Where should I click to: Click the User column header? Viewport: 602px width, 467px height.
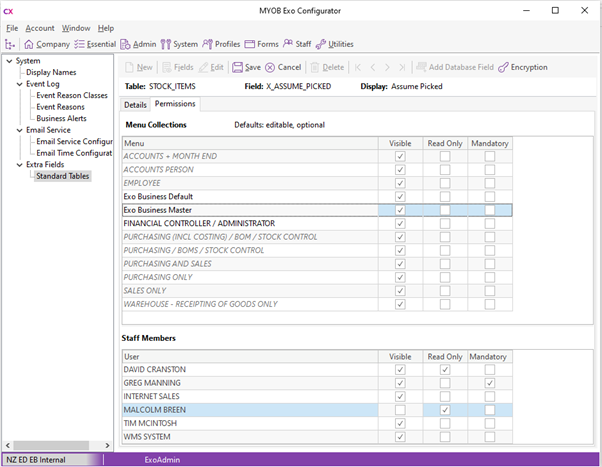250,357
